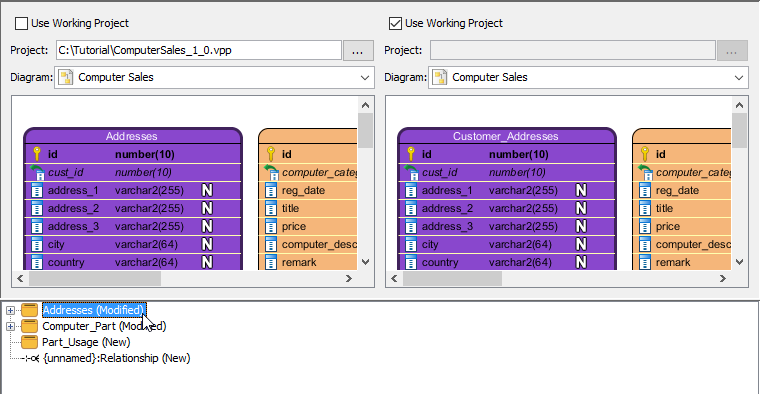Viewport: 760px width, 394px height.
Task: Click key icon of right orange table id
Action: click(645, 154)
